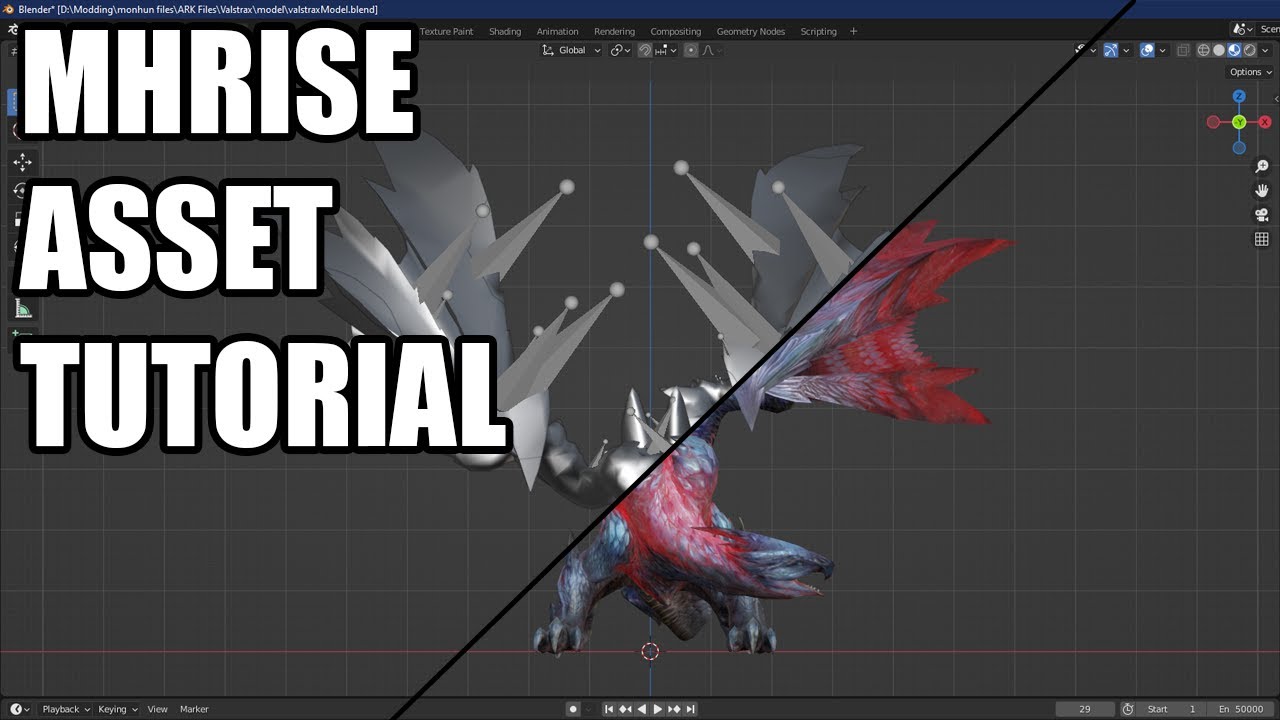Open the gizmo options dropdown arrow

pos(1127,50)
